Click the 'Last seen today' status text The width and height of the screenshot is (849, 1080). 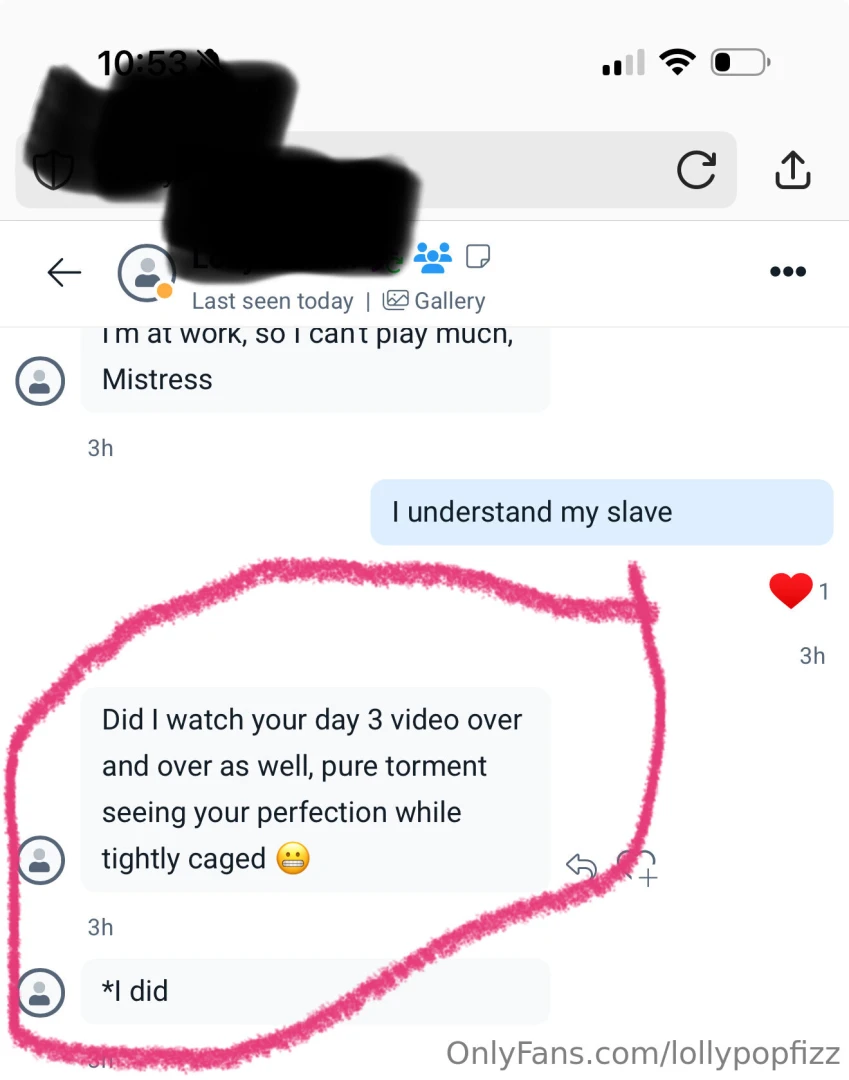273,301
